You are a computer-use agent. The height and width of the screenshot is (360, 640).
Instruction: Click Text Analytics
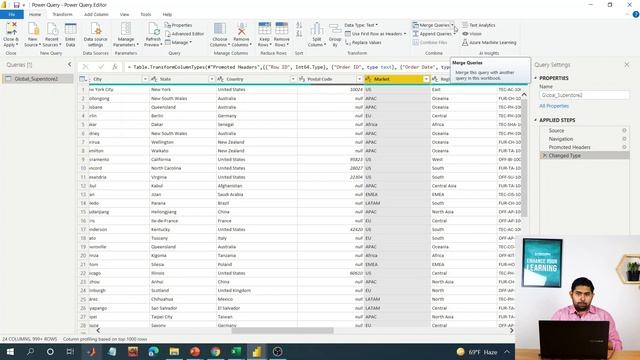pos(478,25)
